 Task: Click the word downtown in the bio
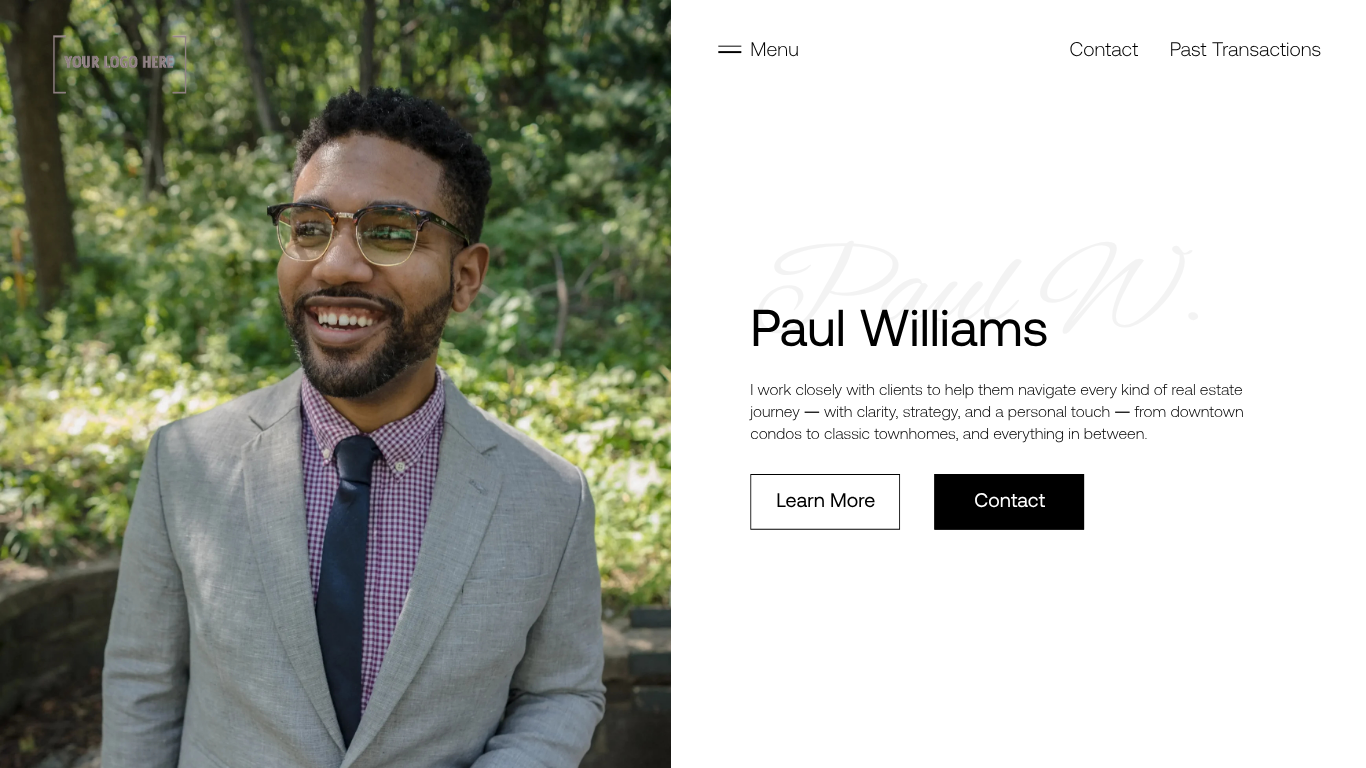coord(1207,411)
